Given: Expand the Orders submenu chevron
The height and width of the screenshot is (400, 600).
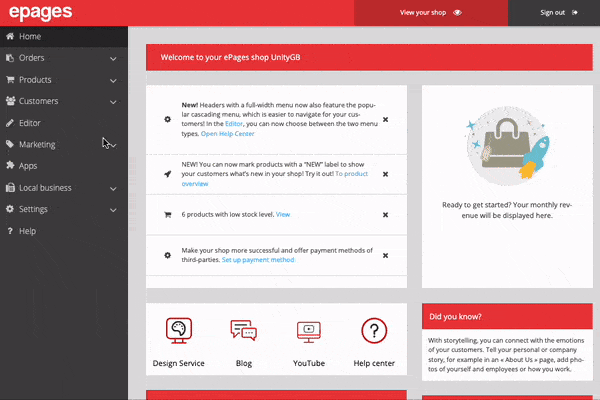Looking at the screenshot, I should pos(113,59).
